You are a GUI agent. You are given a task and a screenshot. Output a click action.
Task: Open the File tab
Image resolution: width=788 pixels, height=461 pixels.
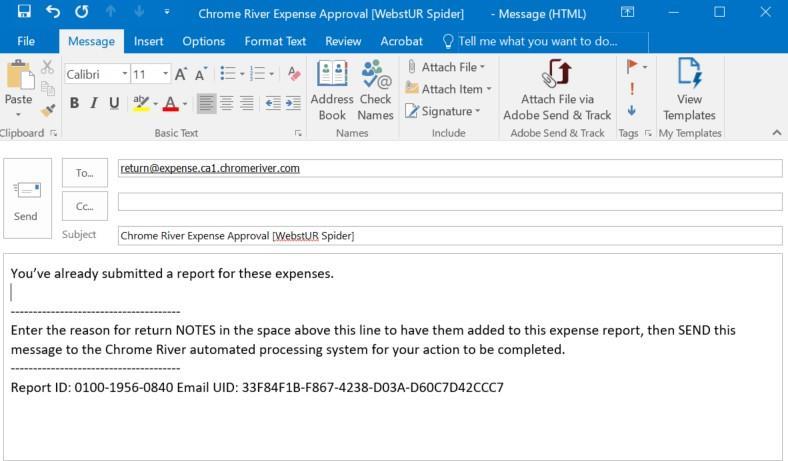click(26, 41)
